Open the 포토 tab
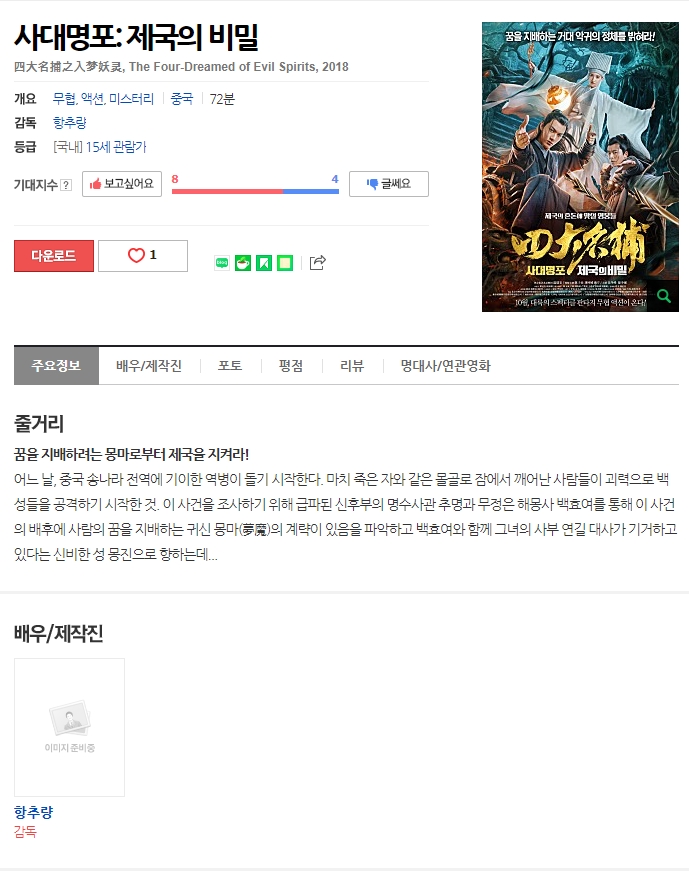This screenshot has width=689, height=874. click(x=230, y=366)
